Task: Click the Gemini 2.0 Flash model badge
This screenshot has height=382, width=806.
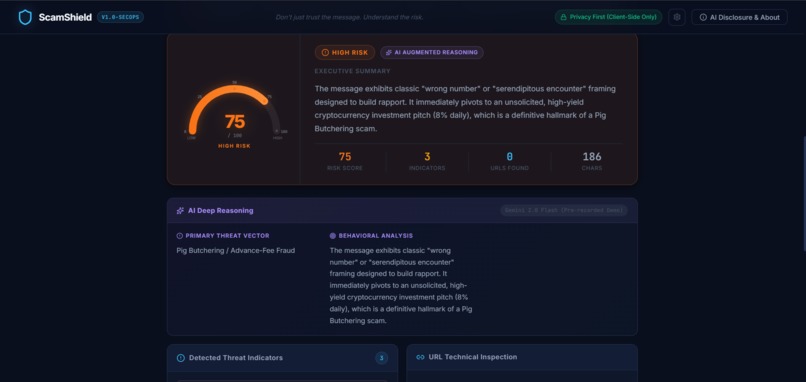Action: point(564,210)
